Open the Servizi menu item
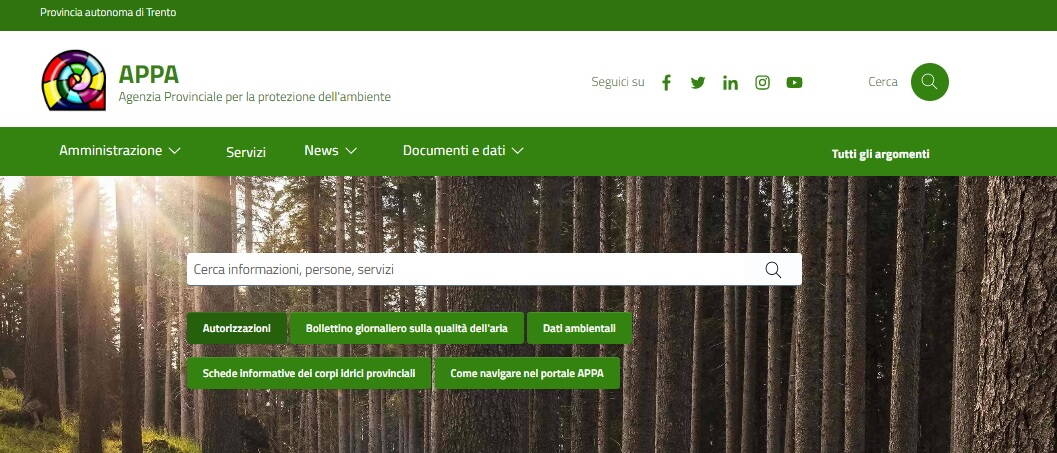The width and height of the screenshot is (1057, 453). [246, 152]
